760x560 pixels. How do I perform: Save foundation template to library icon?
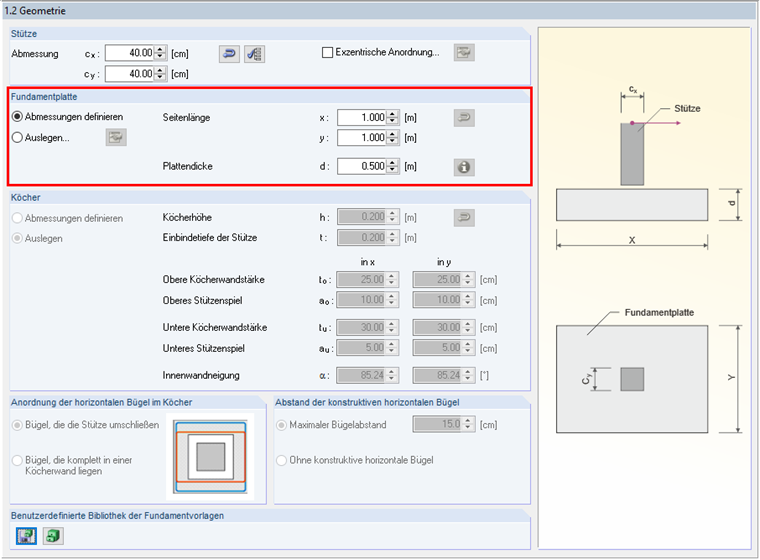tap(26, 536)
